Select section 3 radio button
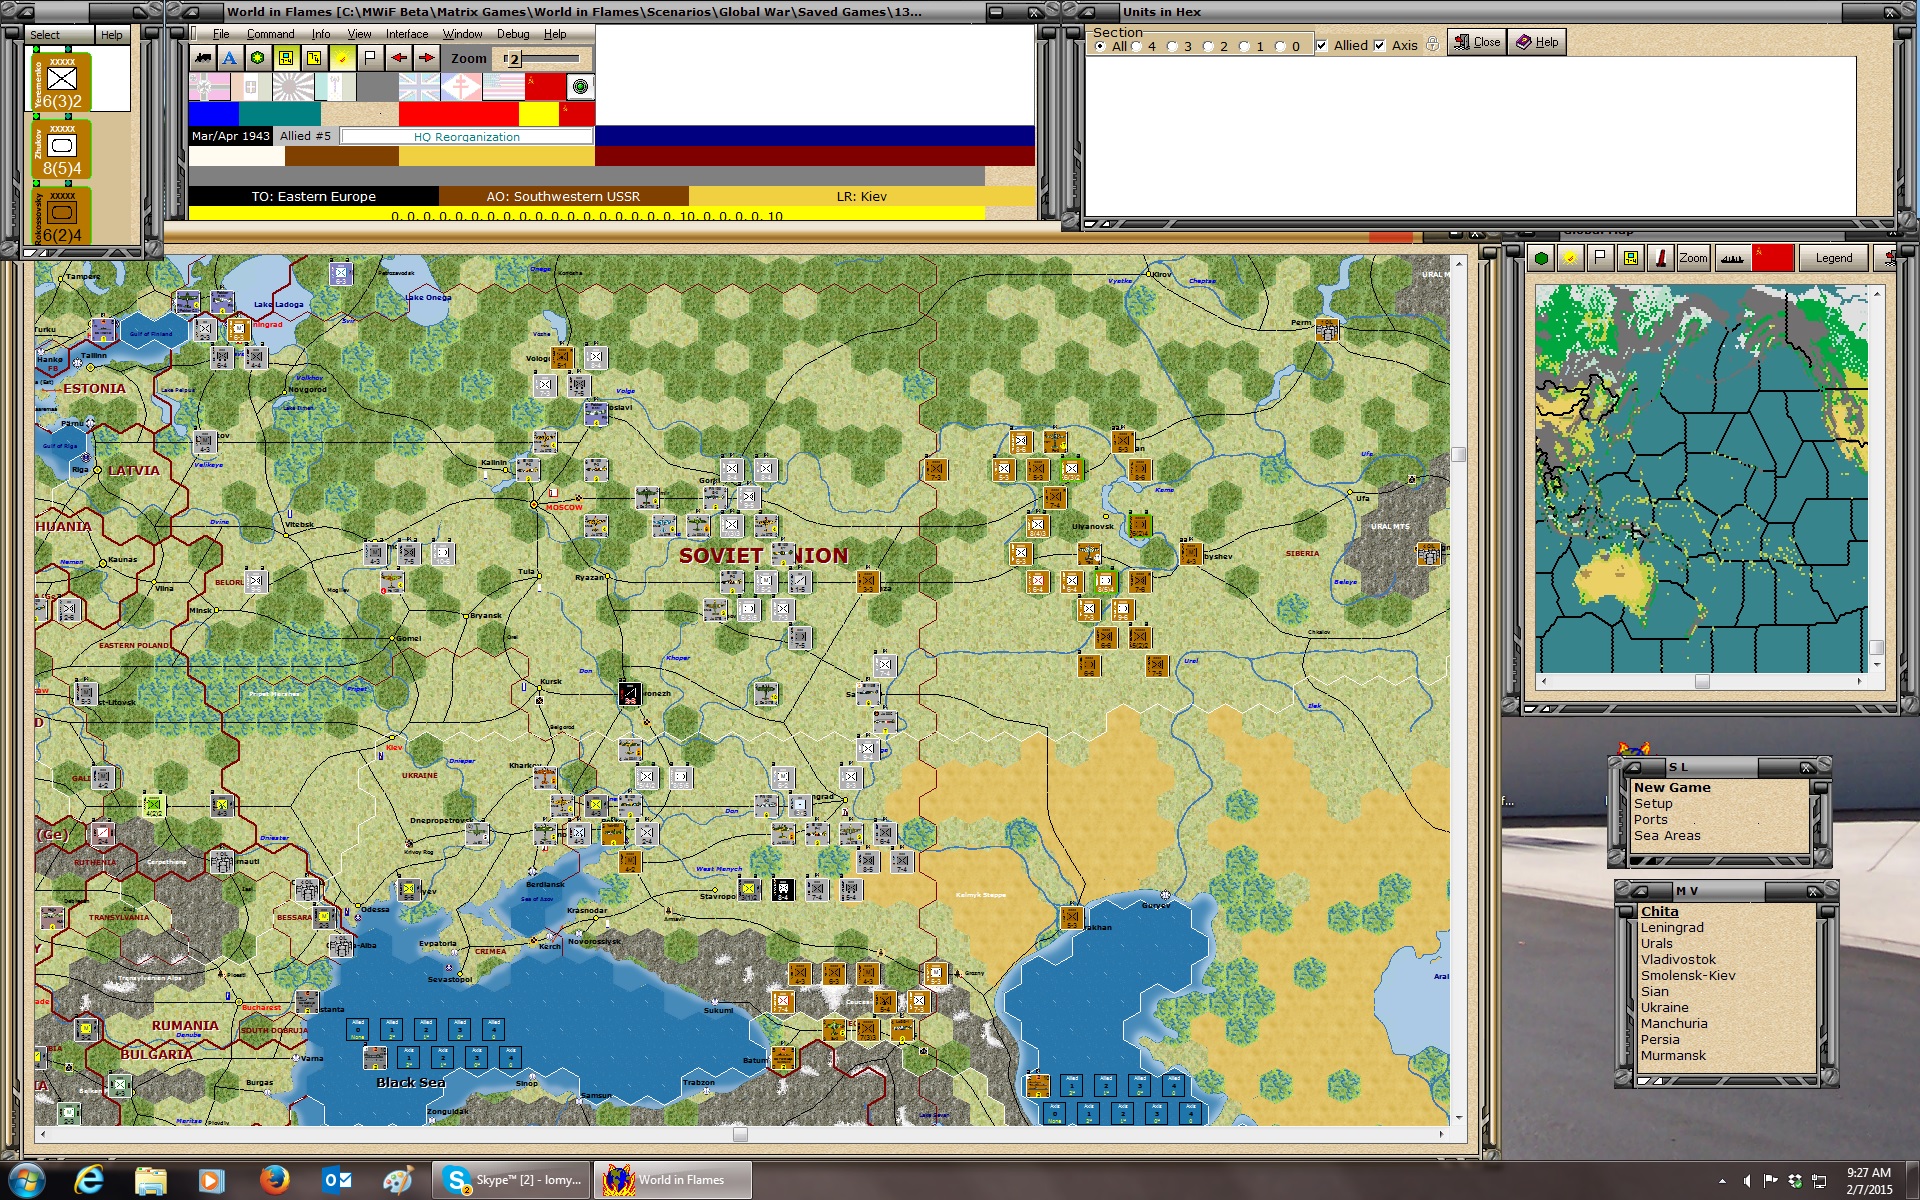The image size is (1920, 1200). (x=1172, y=46)
